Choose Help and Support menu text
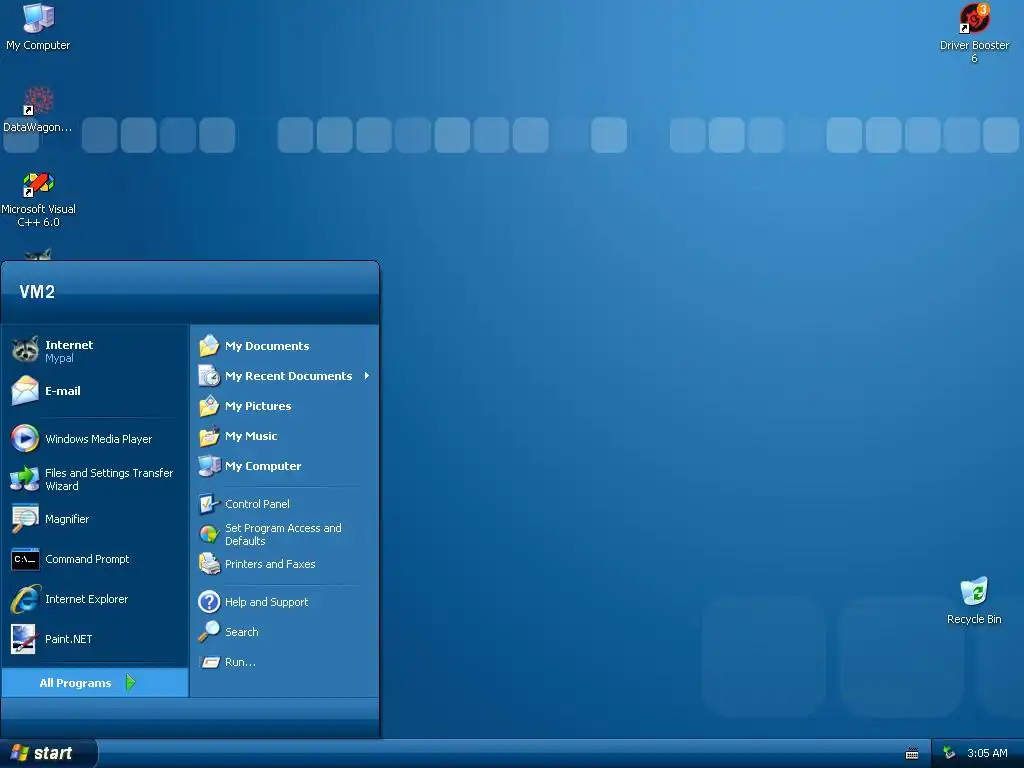Viewport: 1024px width, 768px height. (x=266, y=602)
